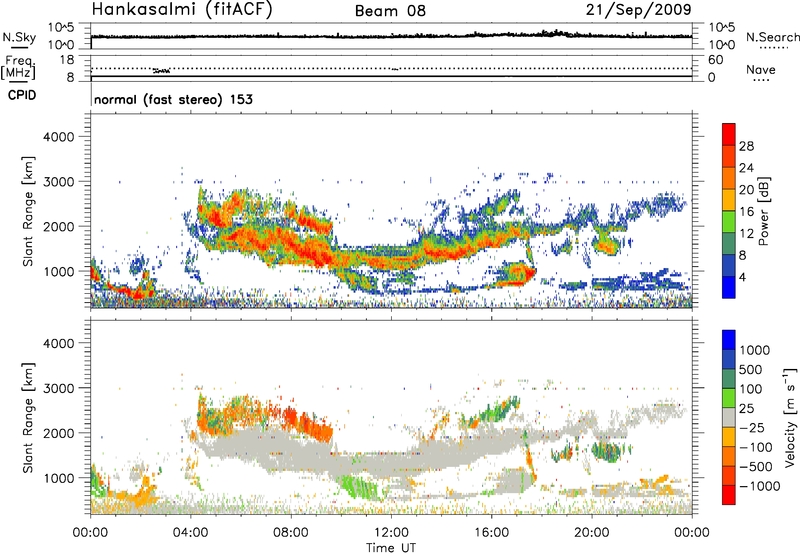Click the Nave legend label
The width and height of the screenshot is (800, 554).
761,69
